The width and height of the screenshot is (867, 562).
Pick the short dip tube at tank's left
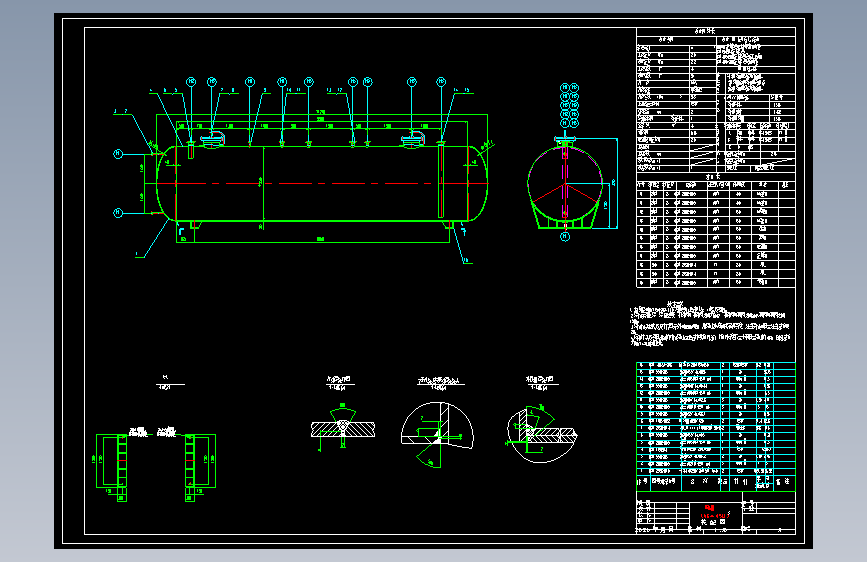click(191, 150)
